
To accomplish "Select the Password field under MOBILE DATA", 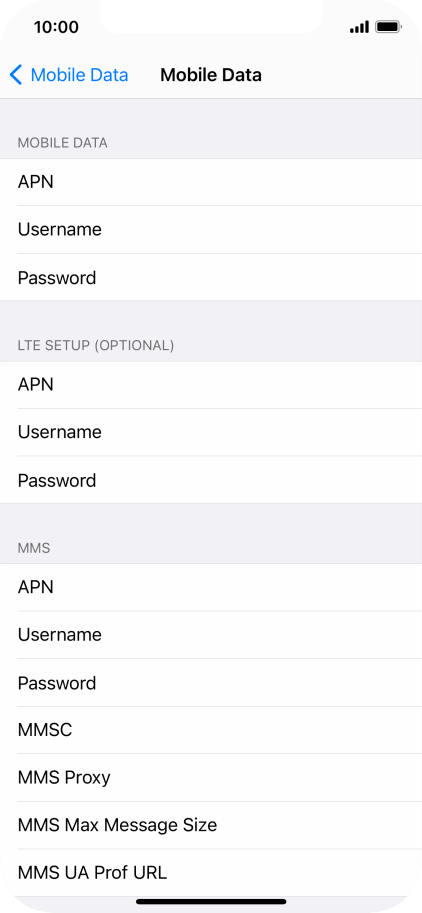I will (x=211, y=277).
